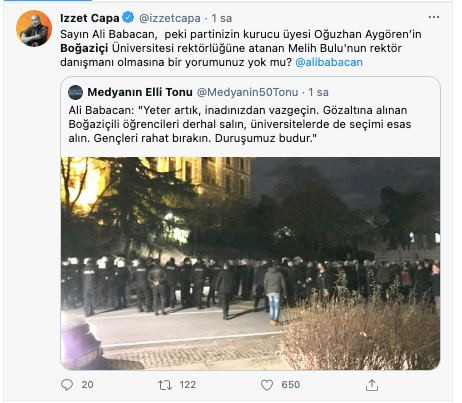This screenshot has height=403, width=462.
Task: Open the @izzetcapa handle
Action: (170, 18)
